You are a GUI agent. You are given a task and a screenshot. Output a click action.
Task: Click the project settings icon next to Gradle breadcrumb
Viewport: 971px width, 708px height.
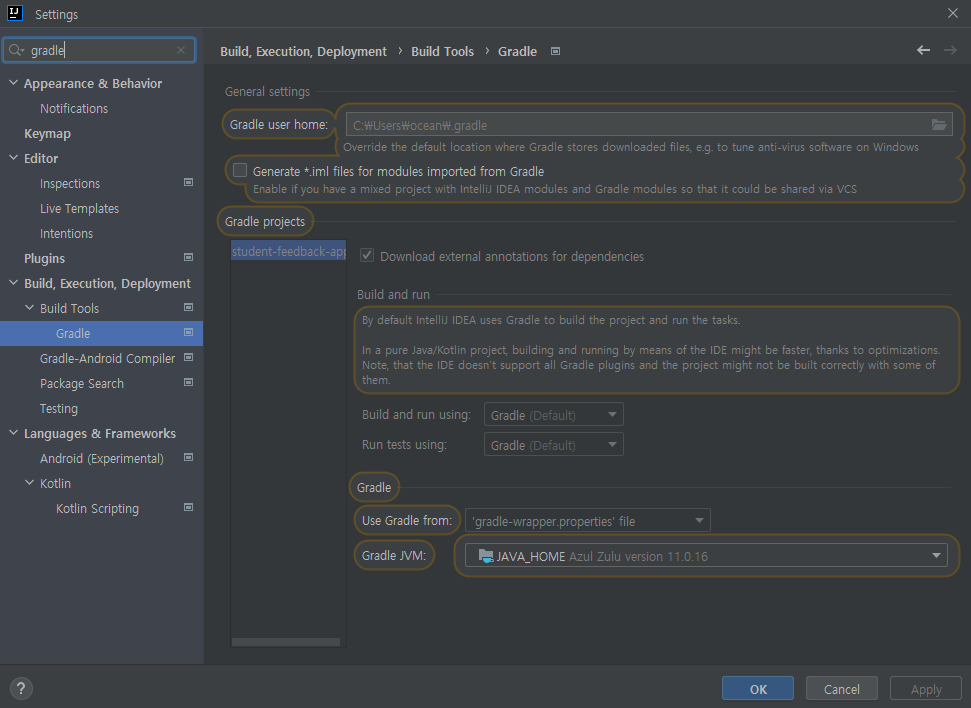pyautogui.click(x=555, y=51)
